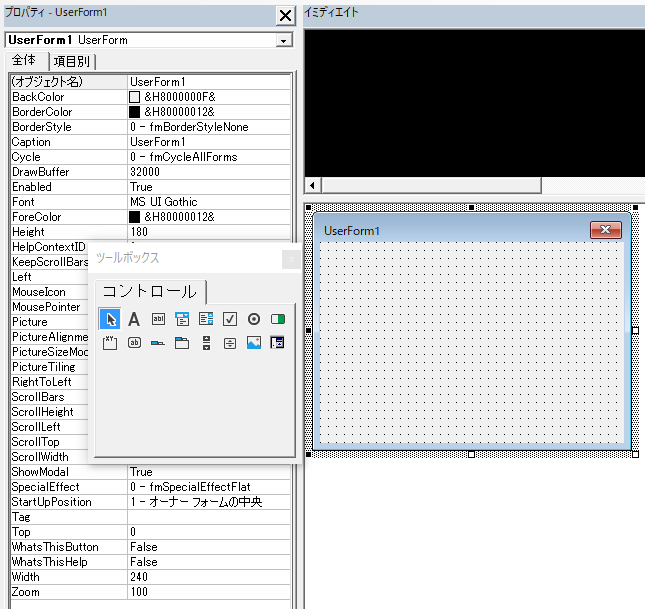
Task: Click the BorderColor black swatch
Action: coord(135,112)
